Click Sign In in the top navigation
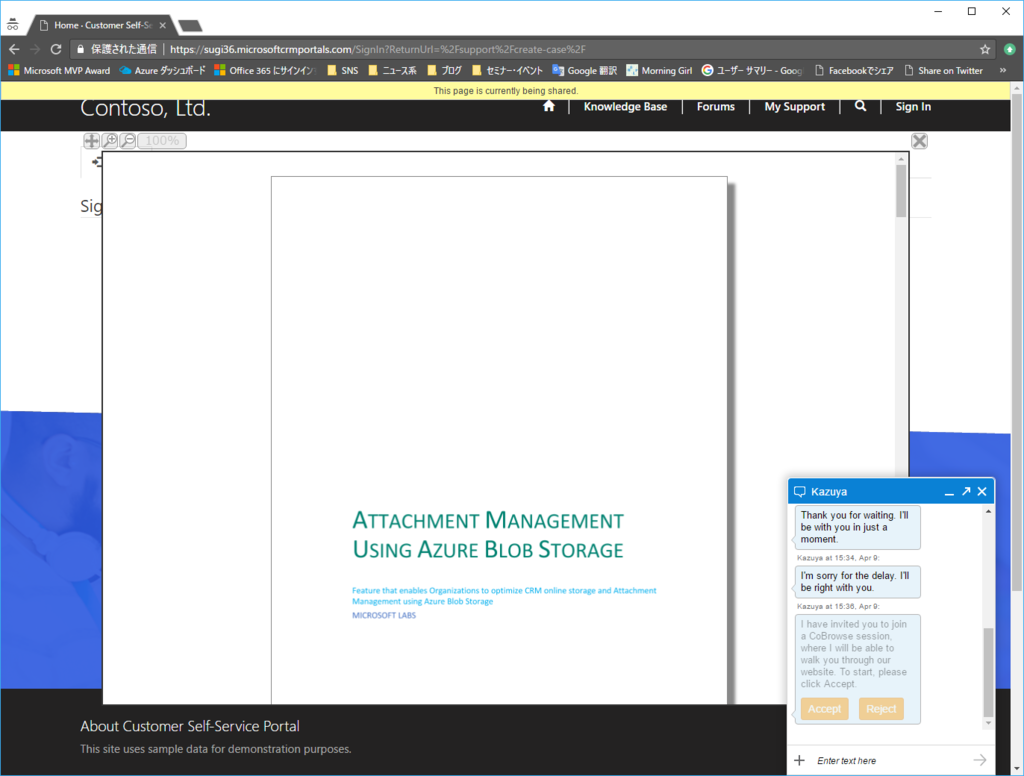The image size is (1024, 776). tap(913, 106)
